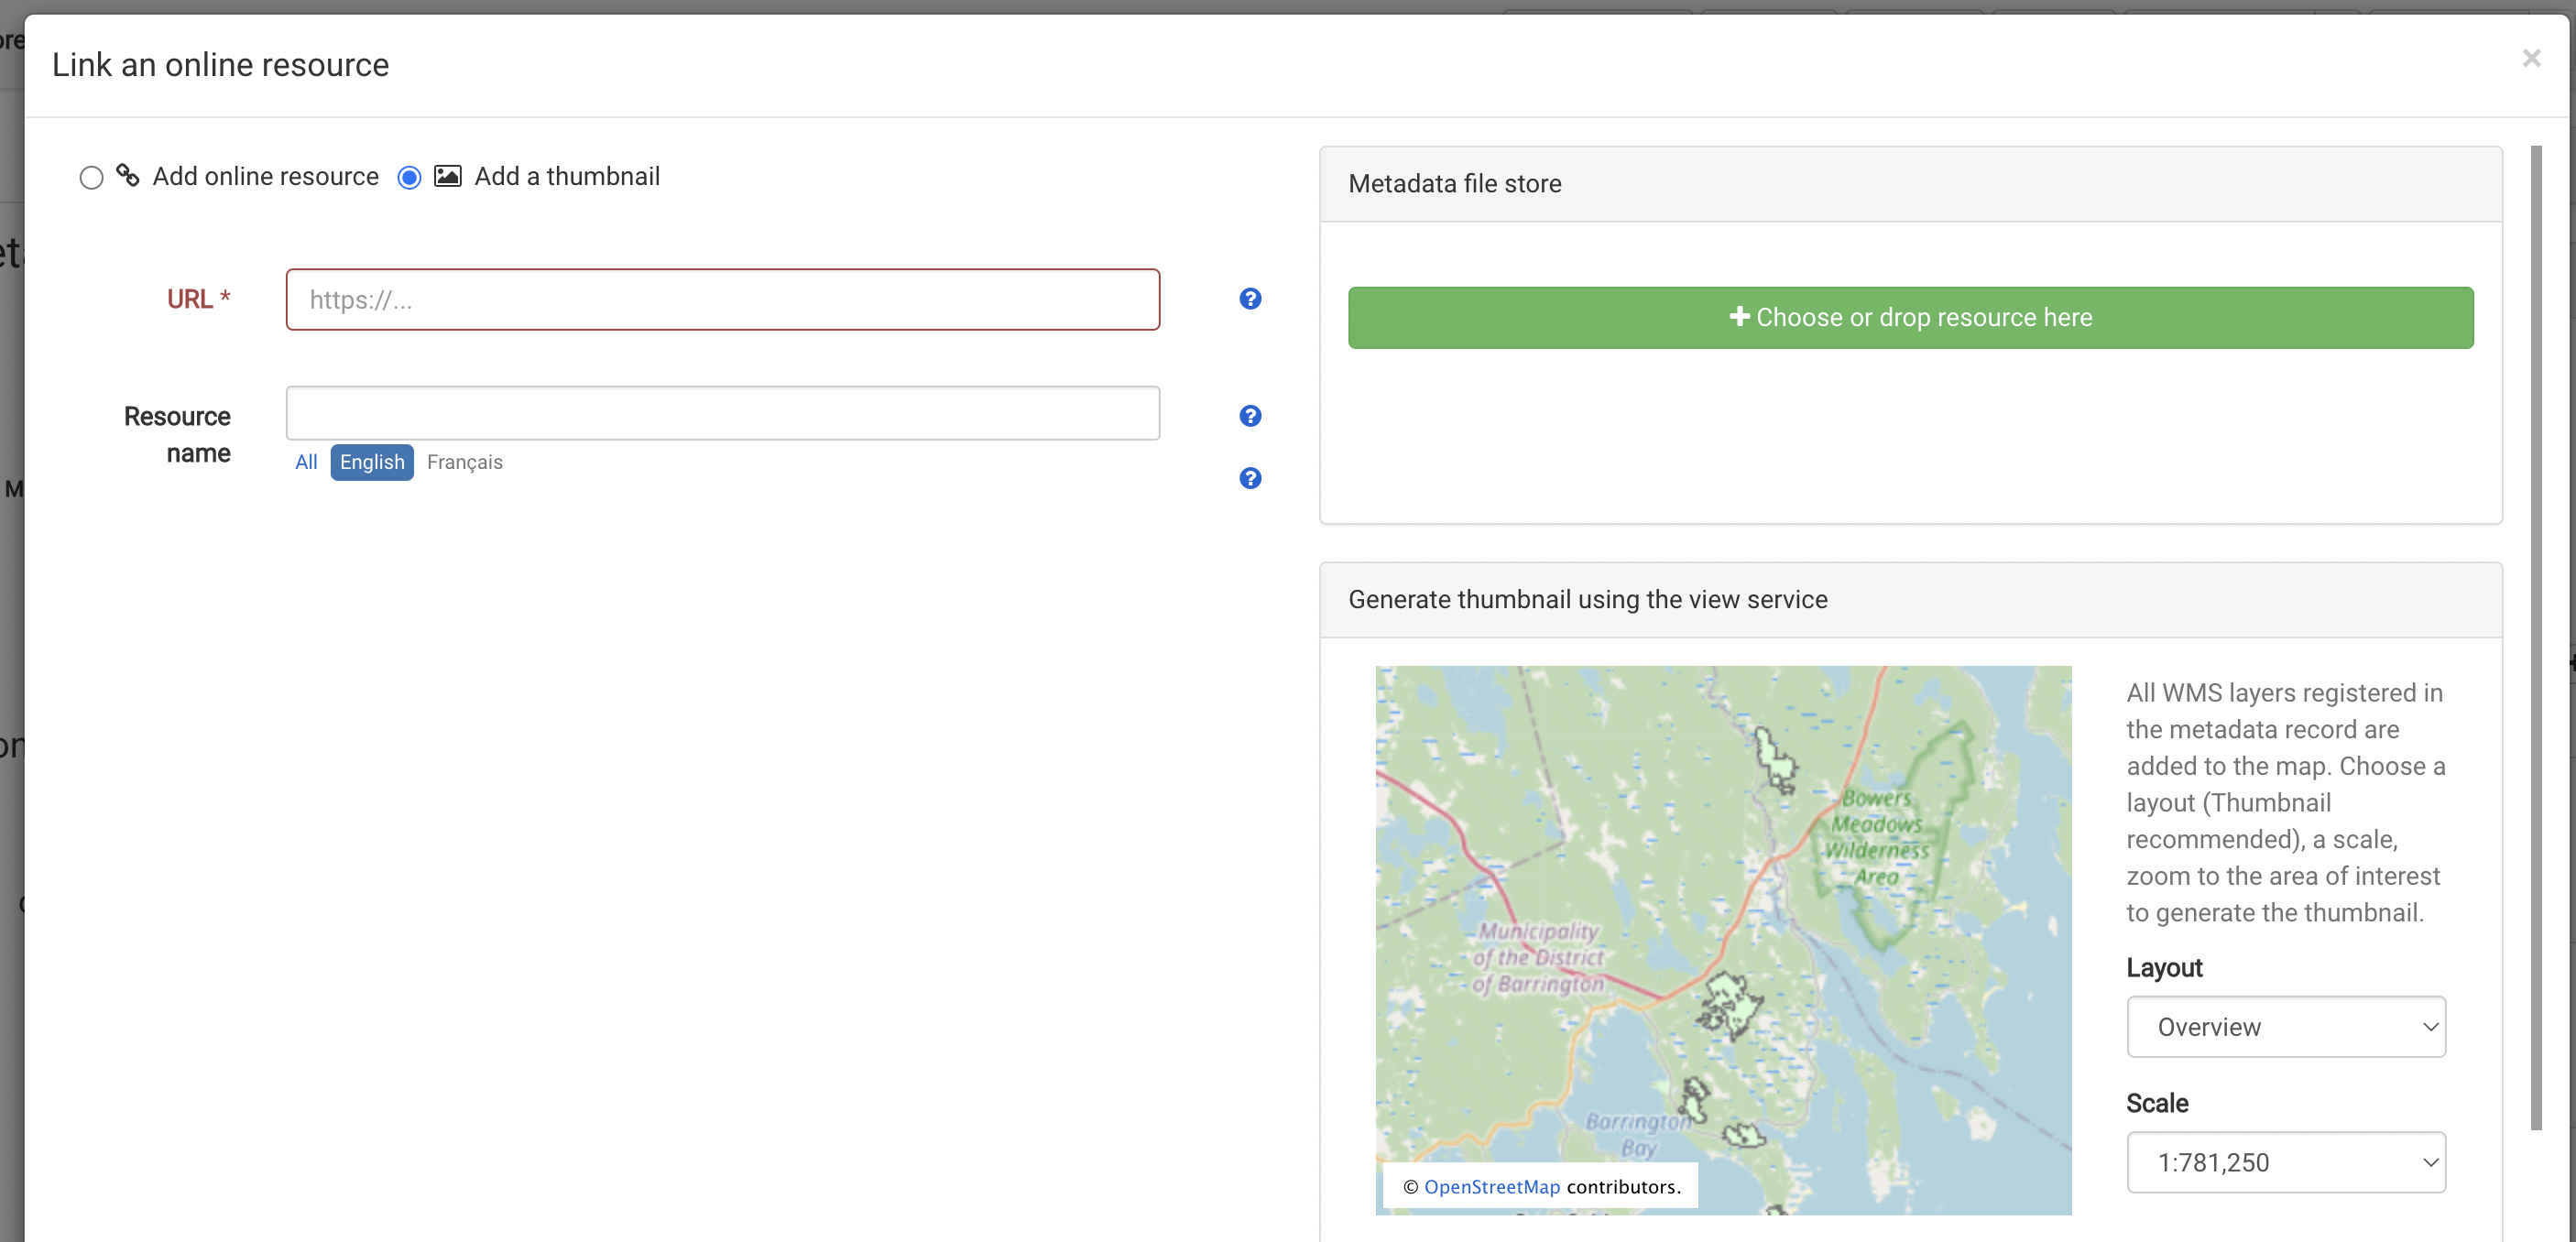The image size is (2576, 1242).
Task: Select the Add a thumbnail radio button
Action: [x=408, y=178]
